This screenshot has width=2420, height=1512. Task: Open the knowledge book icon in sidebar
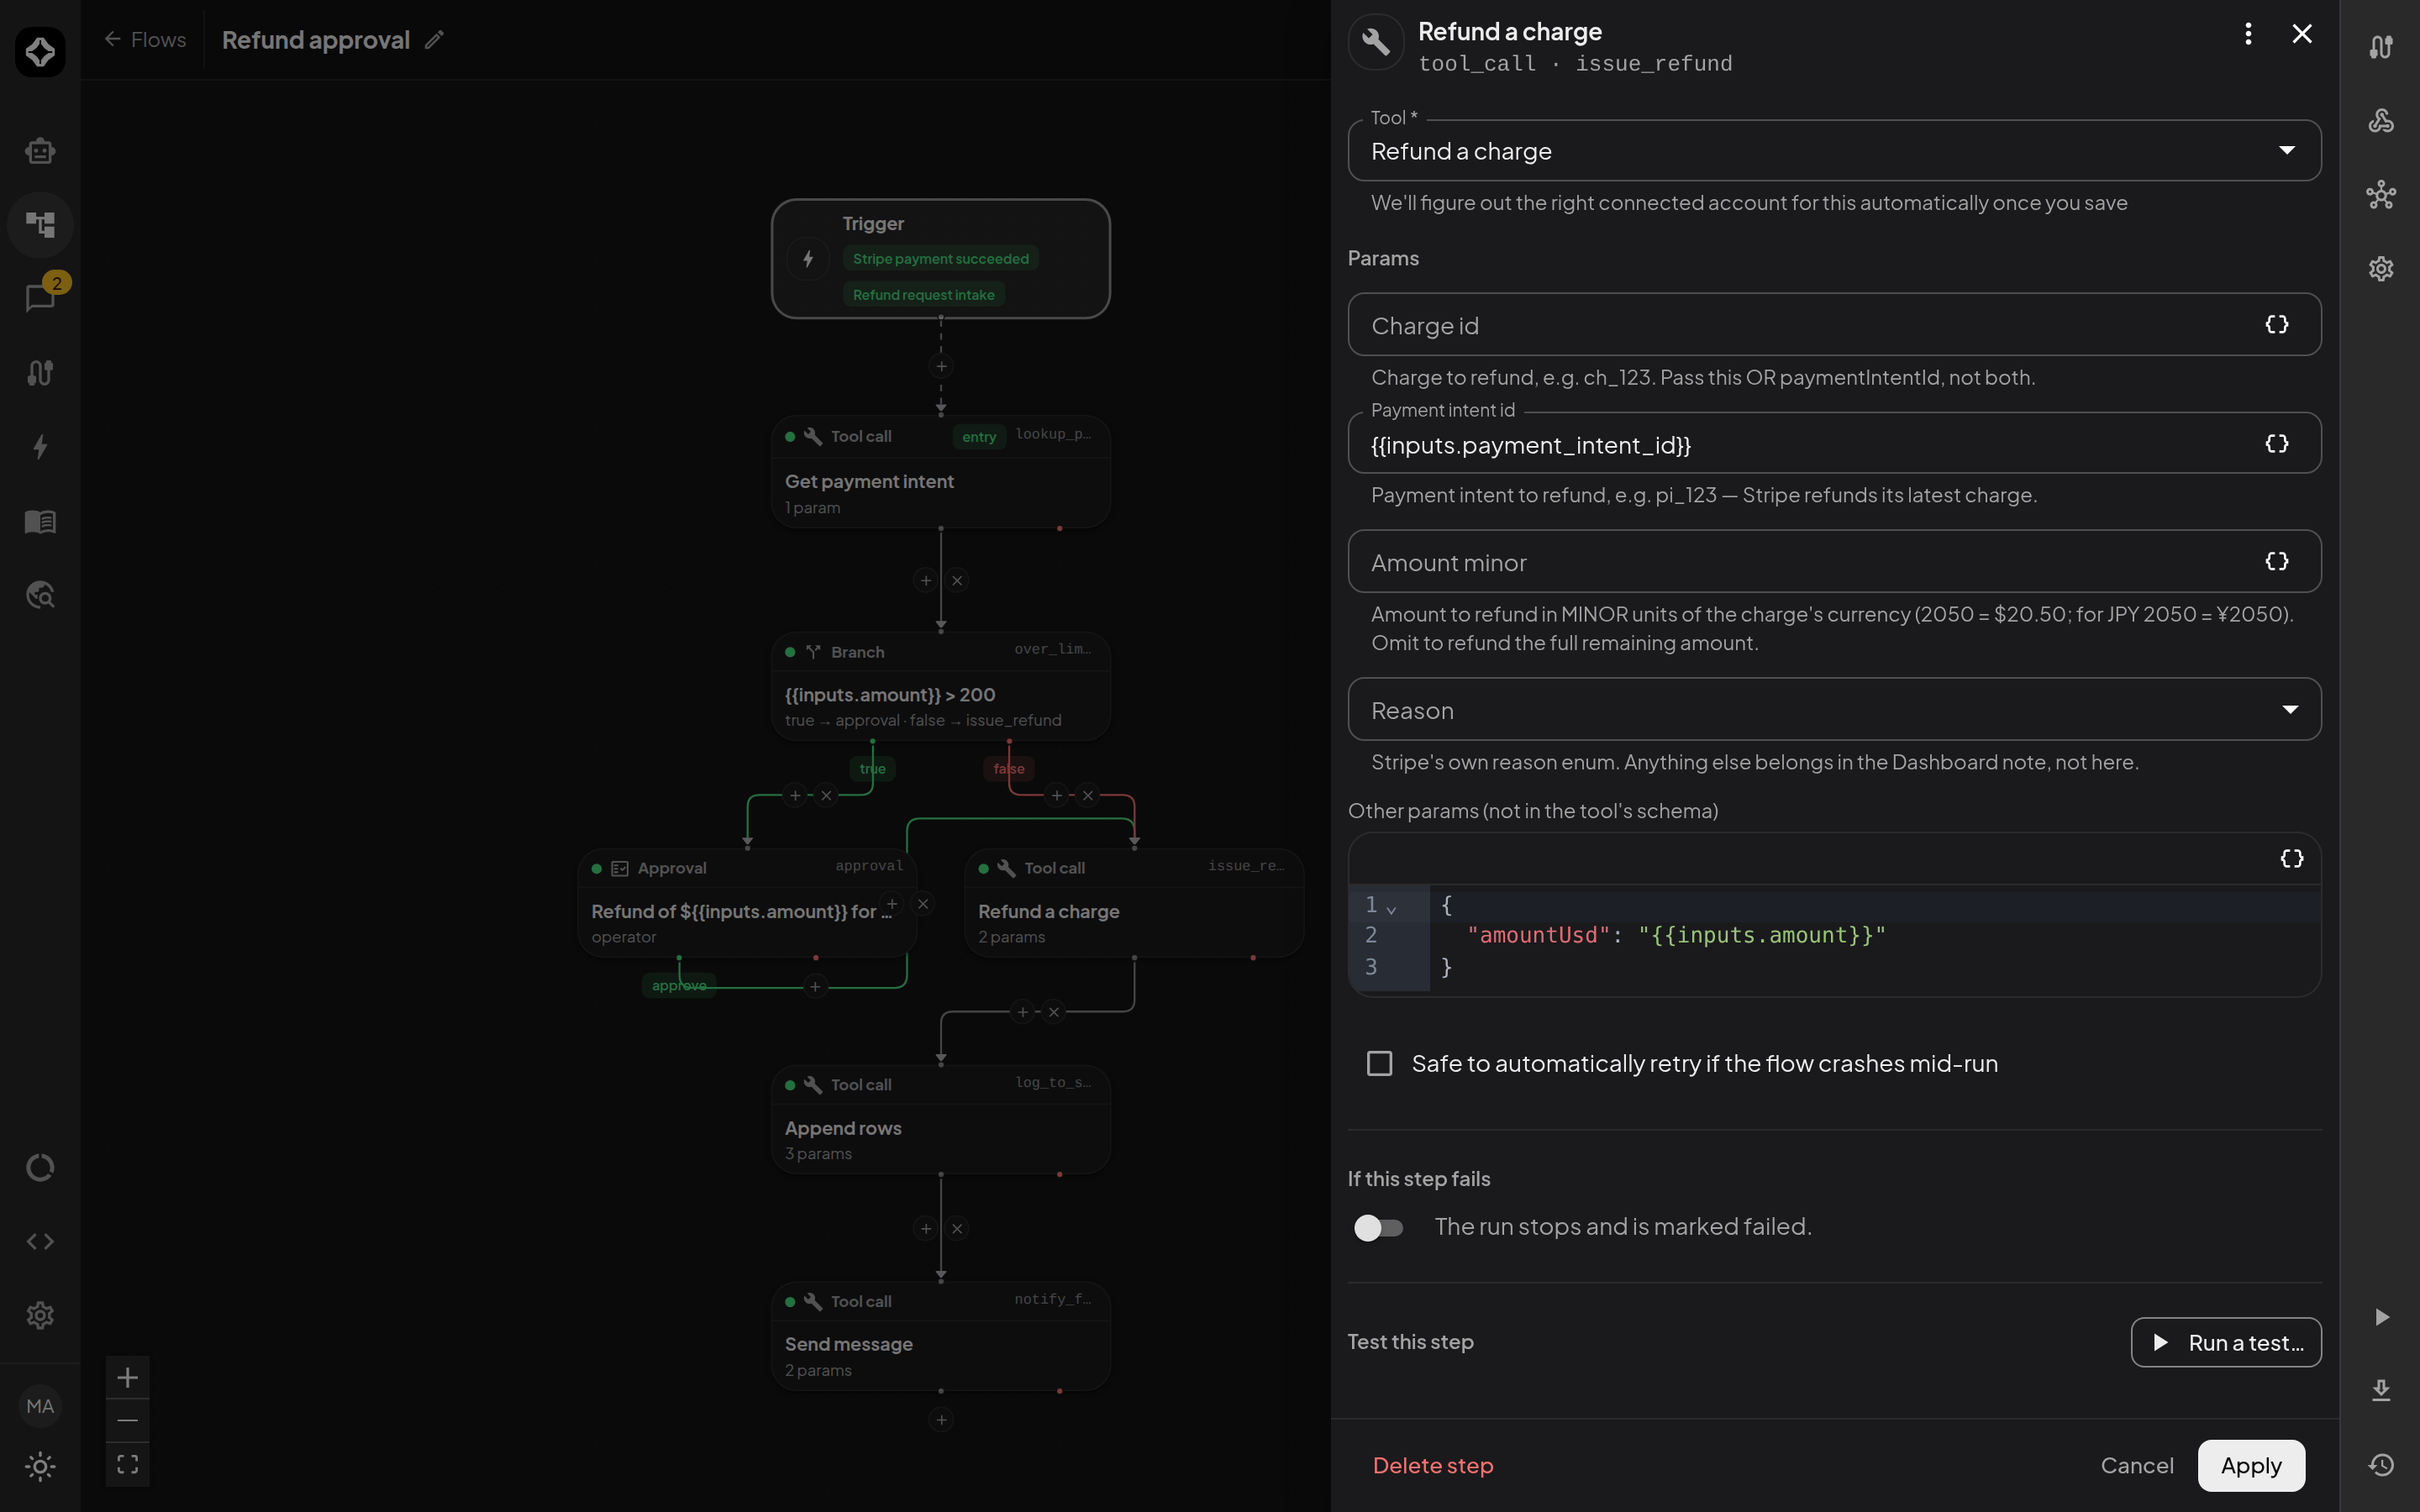point(40,521)
